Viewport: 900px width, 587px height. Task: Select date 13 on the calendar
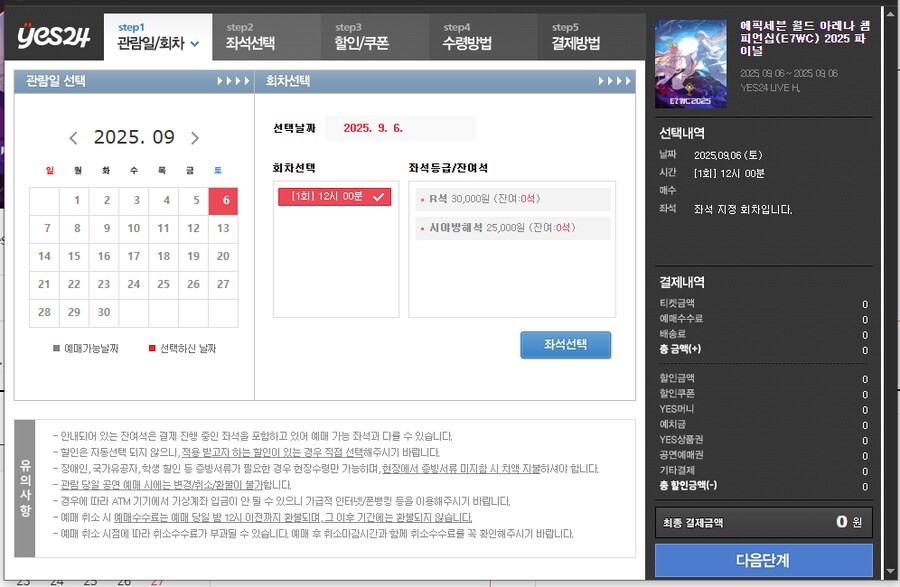222,227
